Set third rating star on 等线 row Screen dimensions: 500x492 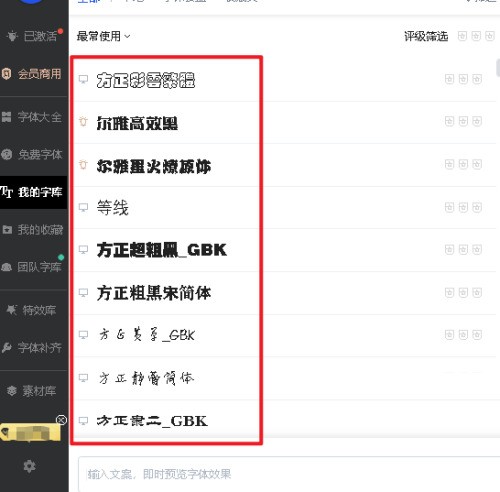click(477, 207)
